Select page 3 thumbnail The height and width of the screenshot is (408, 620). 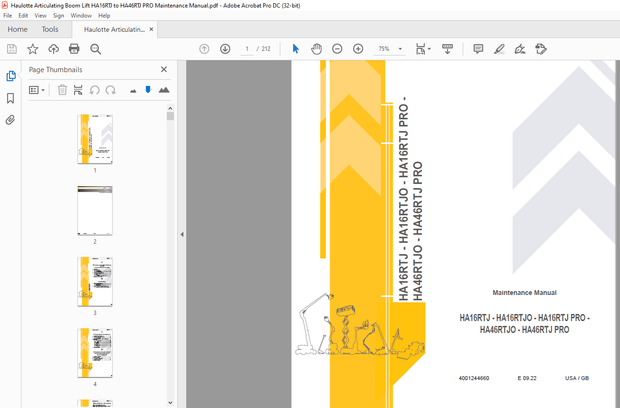point(95,281)
